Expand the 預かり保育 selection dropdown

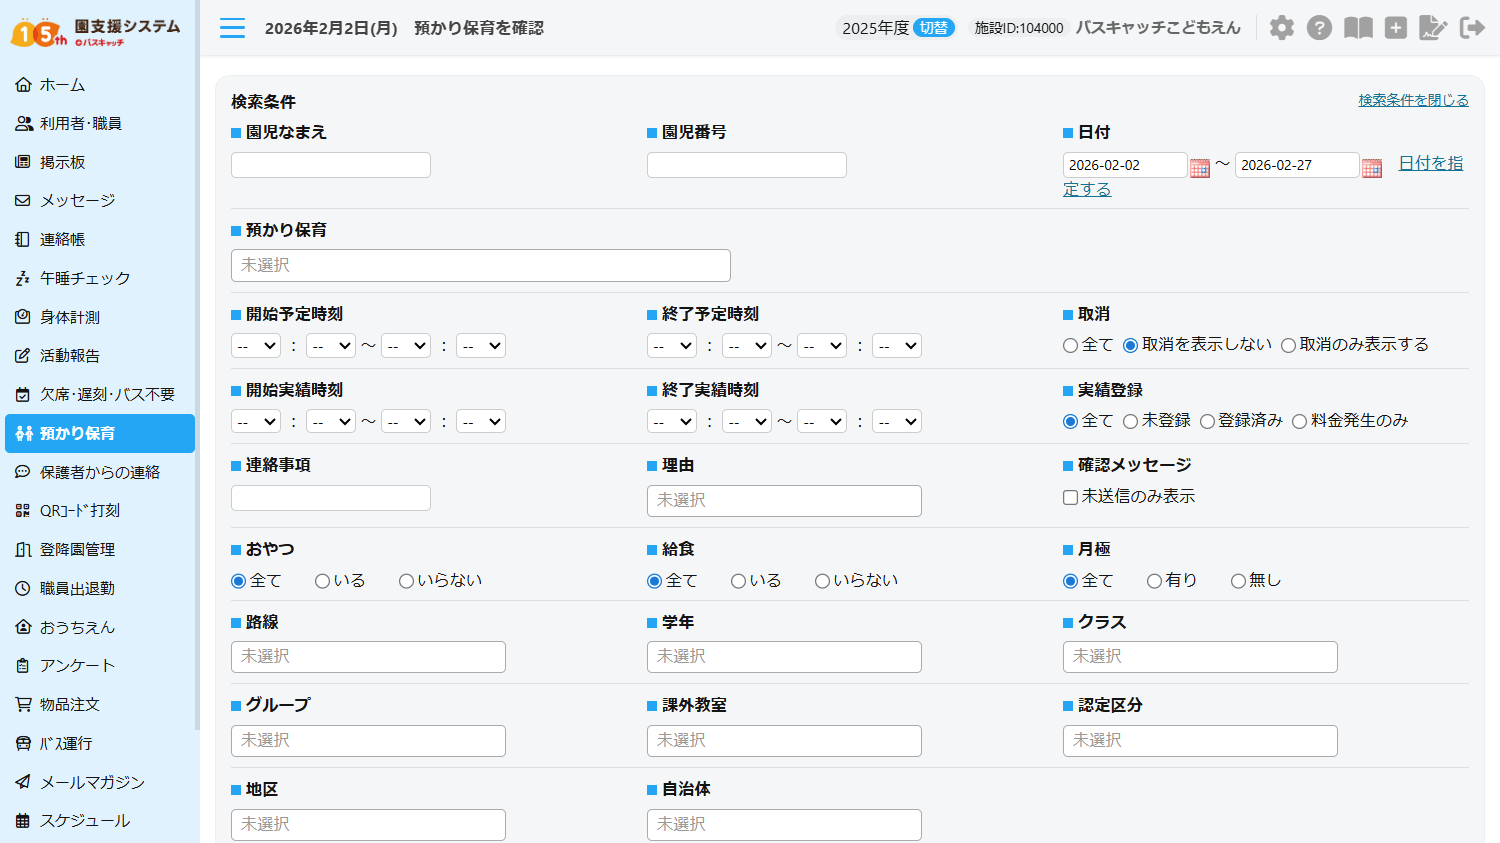click(x=480, y=265)
